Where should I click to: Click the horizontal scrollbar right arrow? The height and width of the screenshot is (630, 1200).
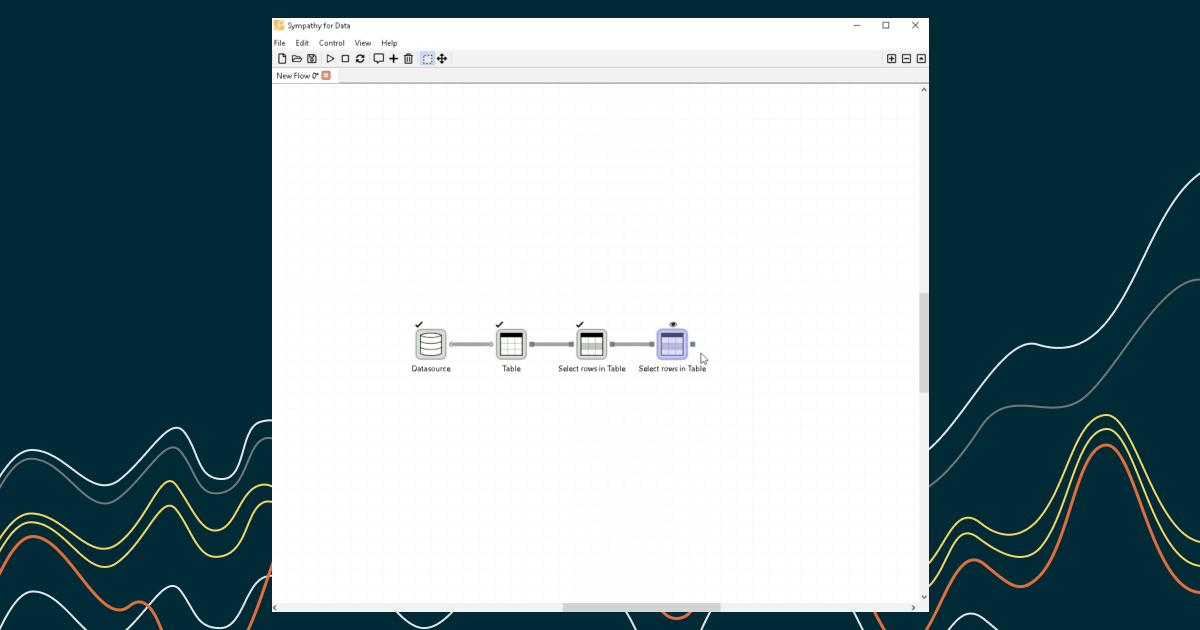coord(914,607)
